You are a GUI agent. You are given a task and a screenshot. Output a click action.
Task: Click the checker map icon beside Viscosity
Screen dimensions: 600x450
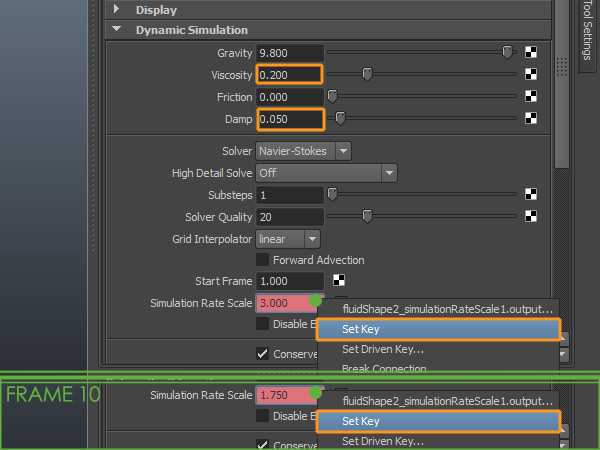click(x=532, y=74)
